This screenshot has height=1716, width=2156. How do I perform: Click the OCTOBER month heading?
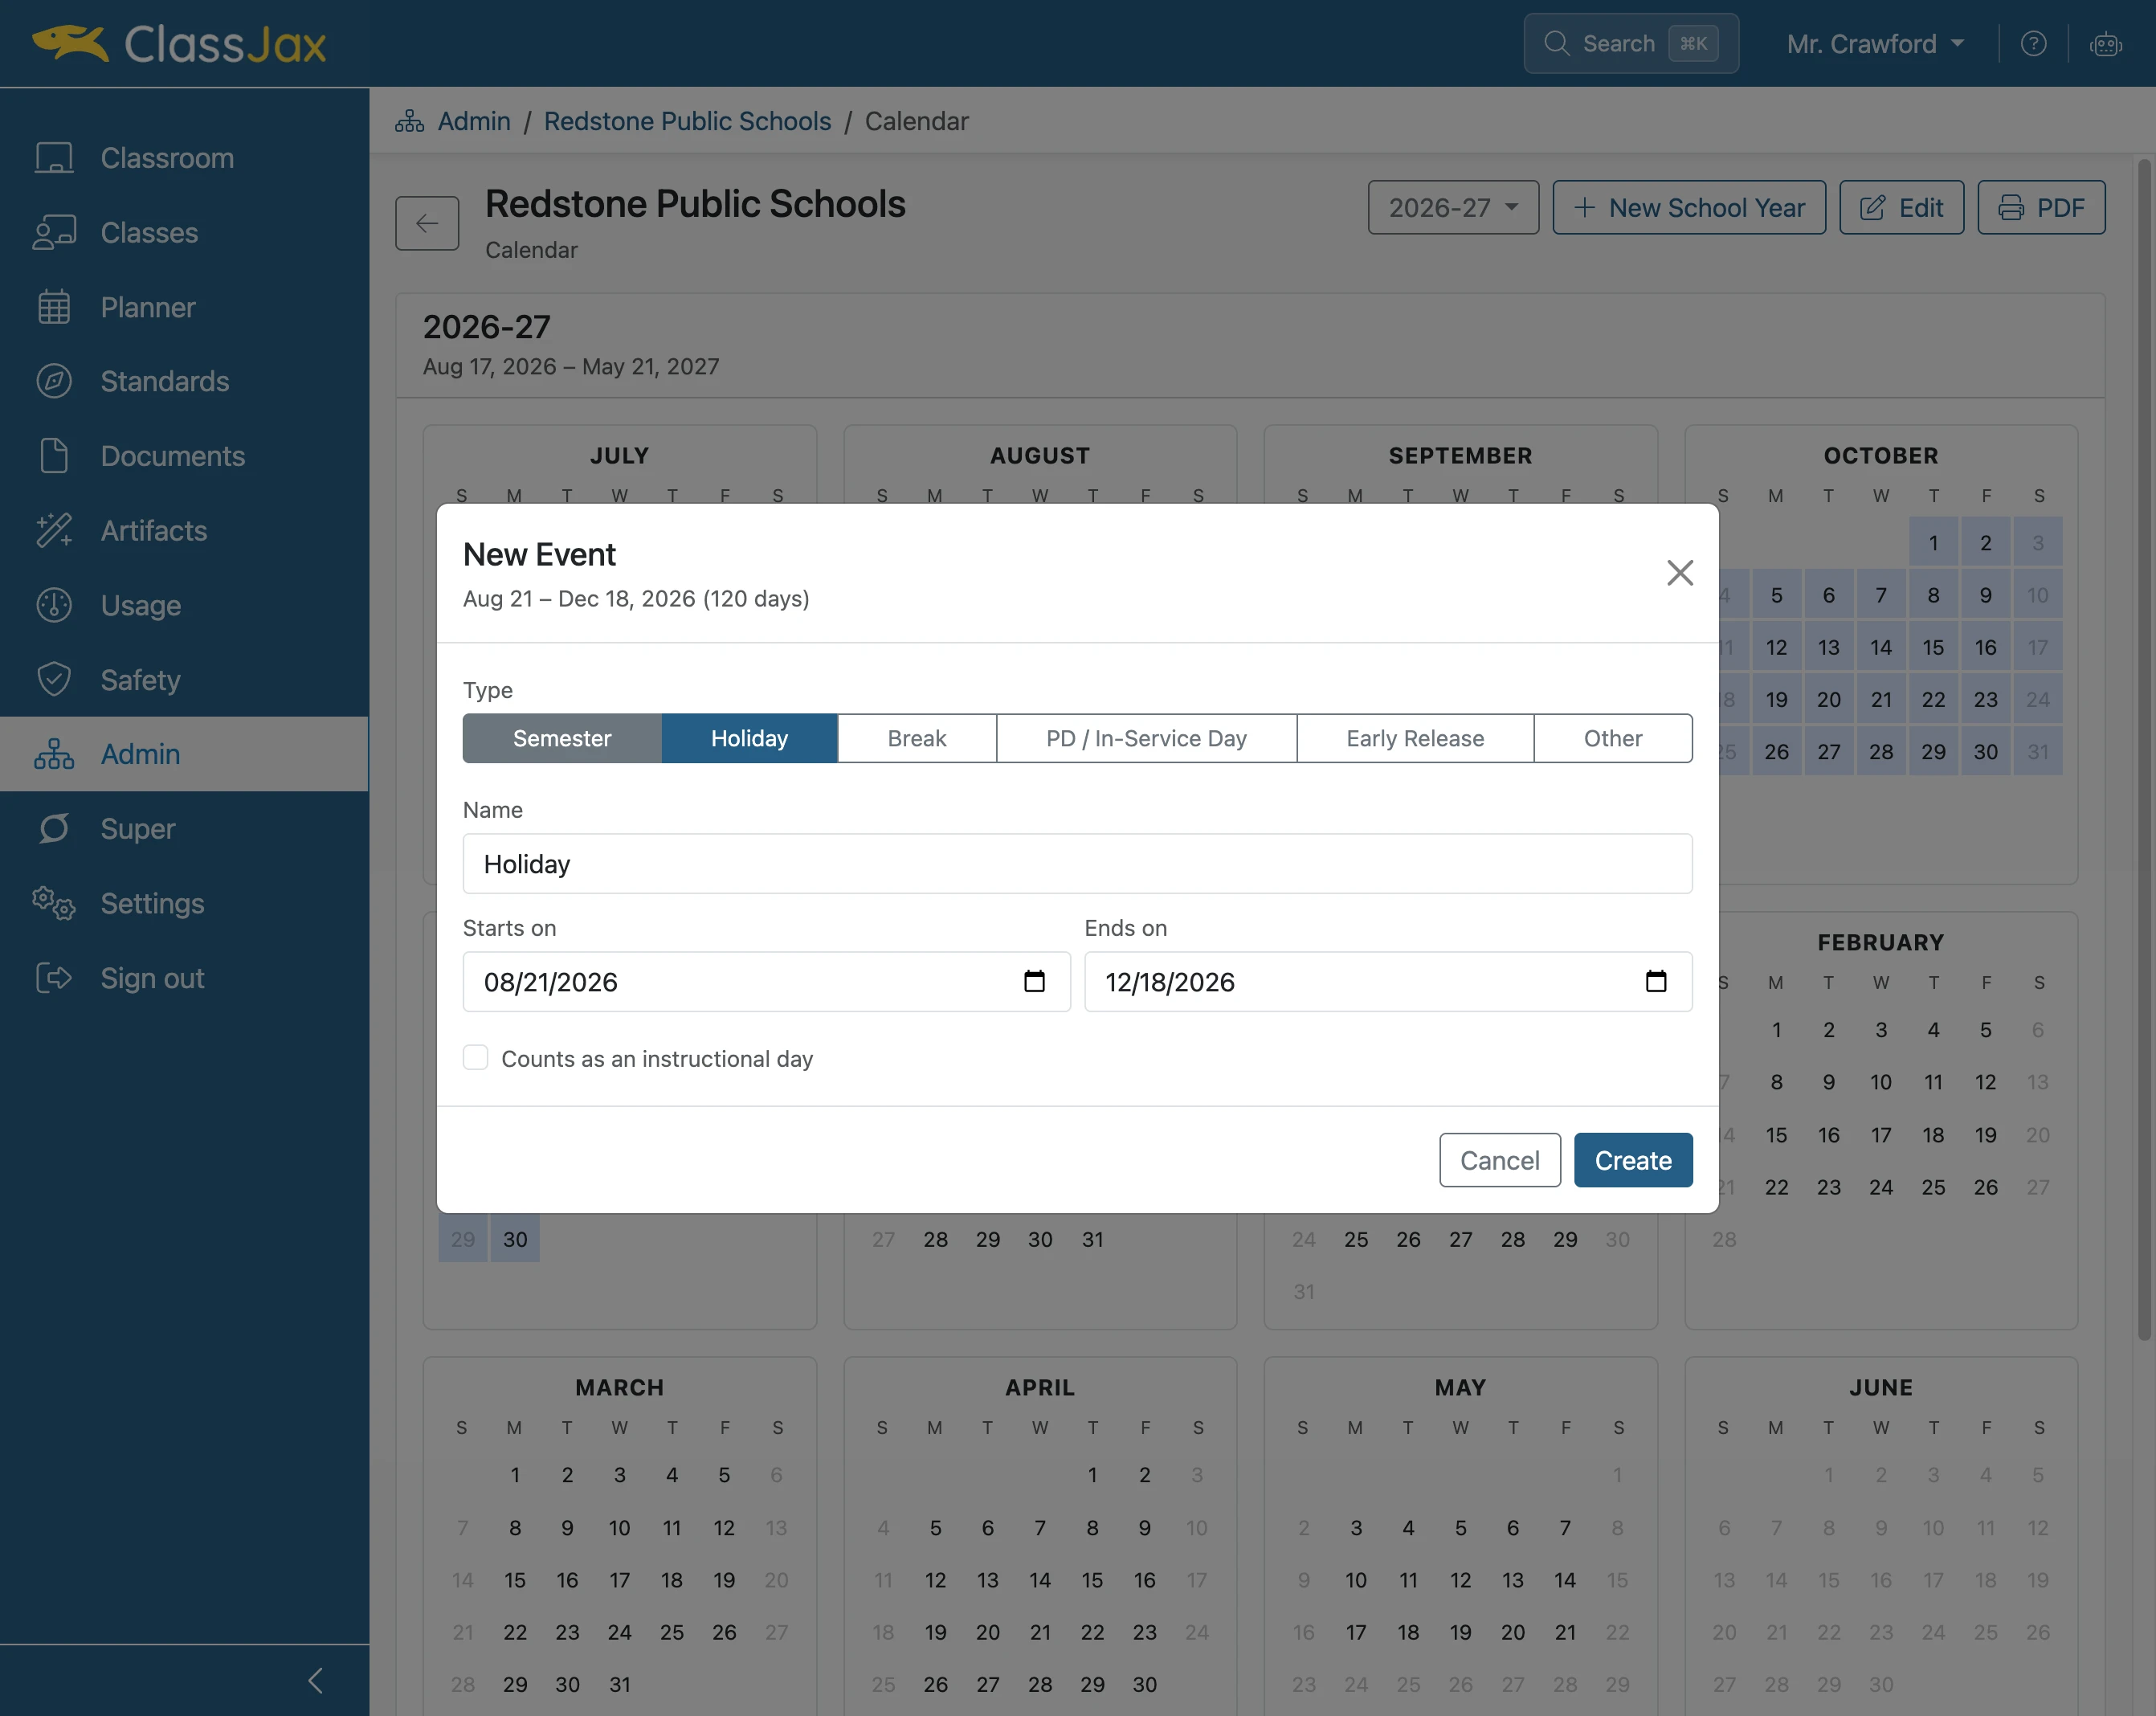(x=1881, y=456)
